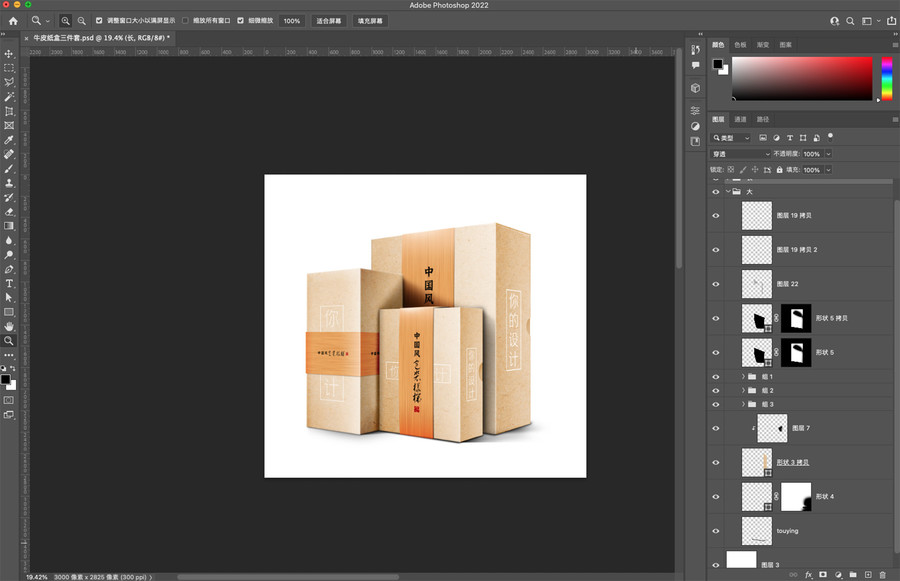Screen dimensions: 900x581
Task: Select the Move tool
Action: 9,54
